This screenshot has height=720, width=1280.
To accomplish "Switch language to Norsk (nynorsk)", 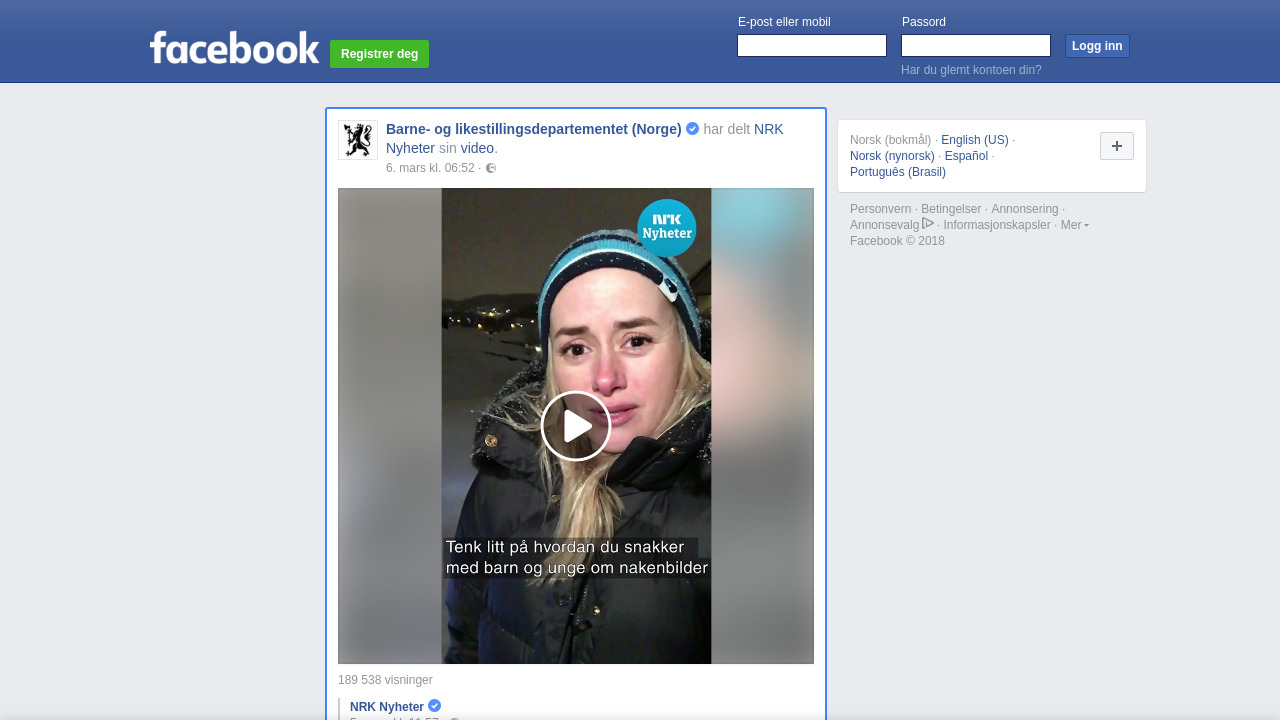I will click(x=892, y=156).
